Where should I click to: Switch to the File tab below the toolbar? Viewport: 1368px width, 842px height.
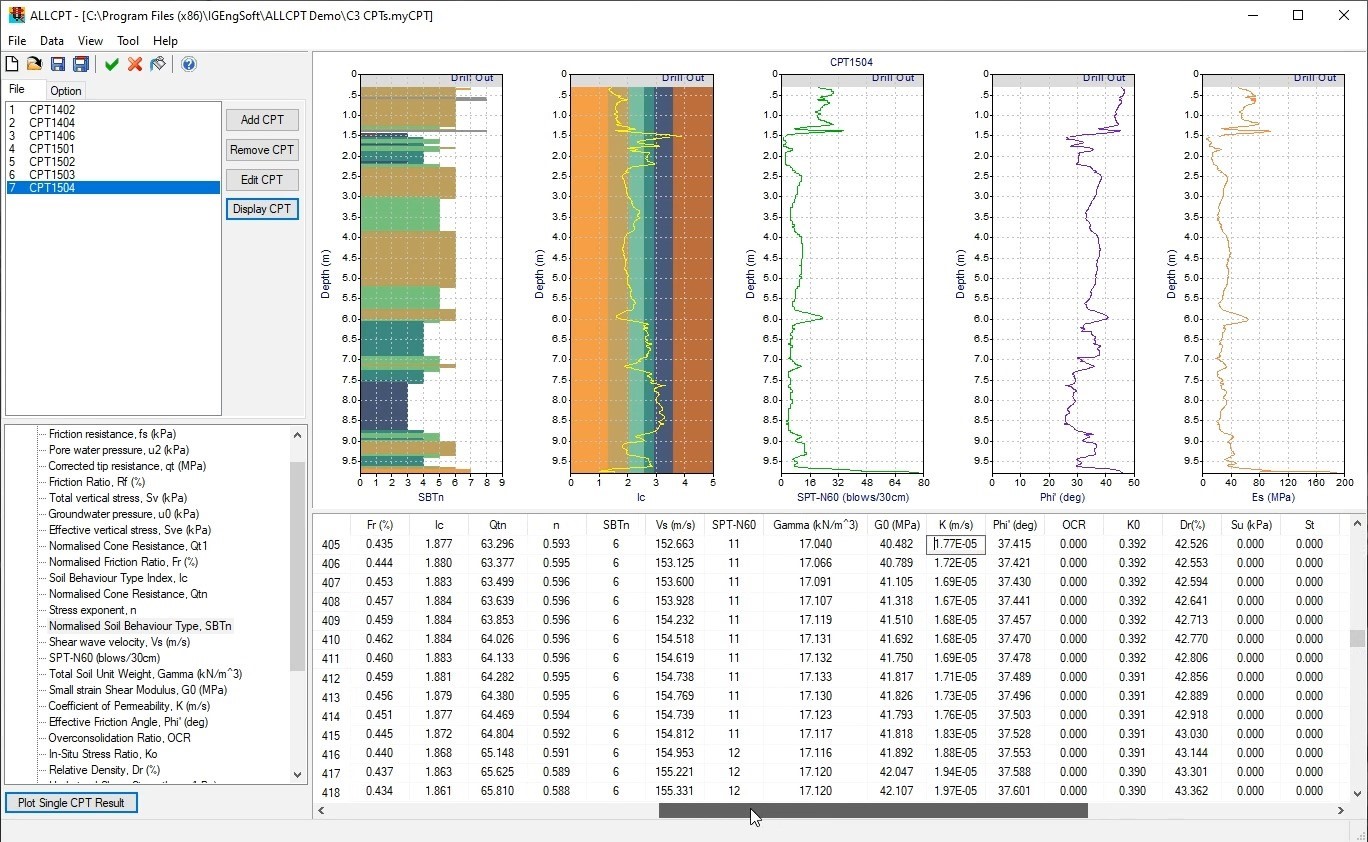[x=17, y=90]
